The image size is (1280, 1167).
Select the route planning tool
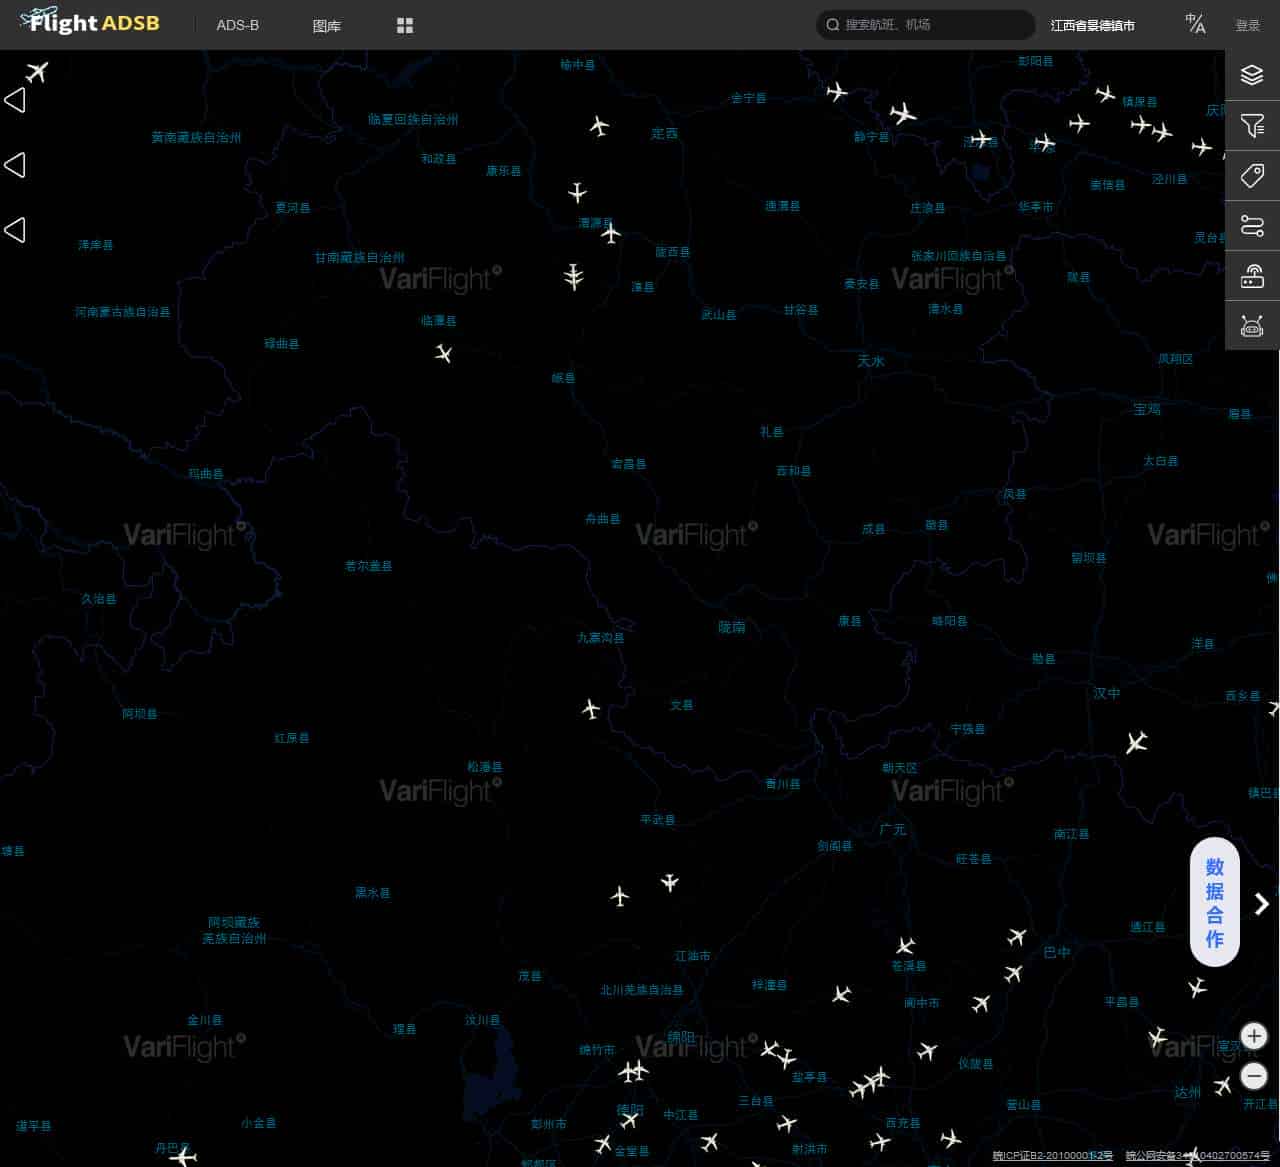pyautogui.click(x=1252, y=225)
